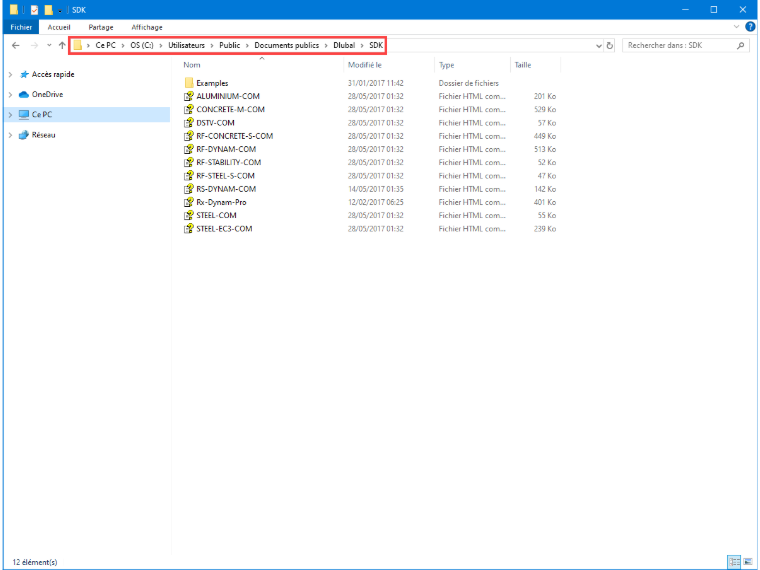760x570 pixels.
Task: Click the Dossier de fichiers type text
Action: click(x=469, y=83)
